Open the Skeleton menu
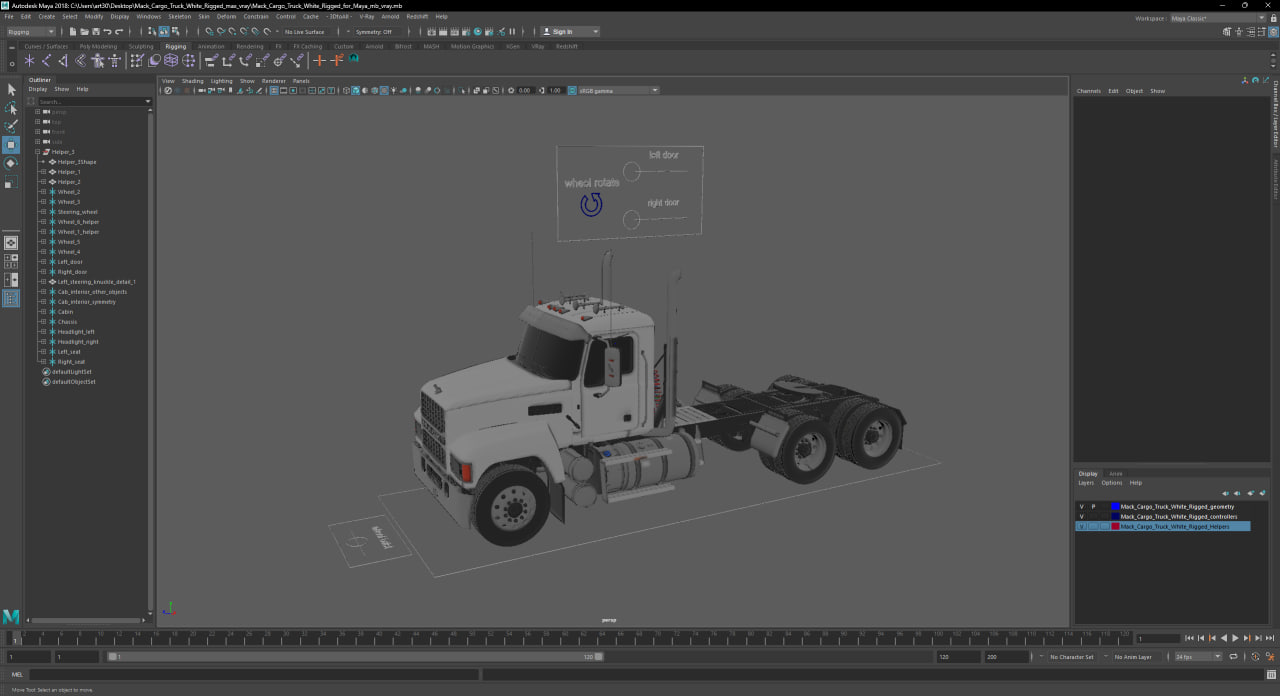This screenshot has width=1280, height=696. pos(179,17)
